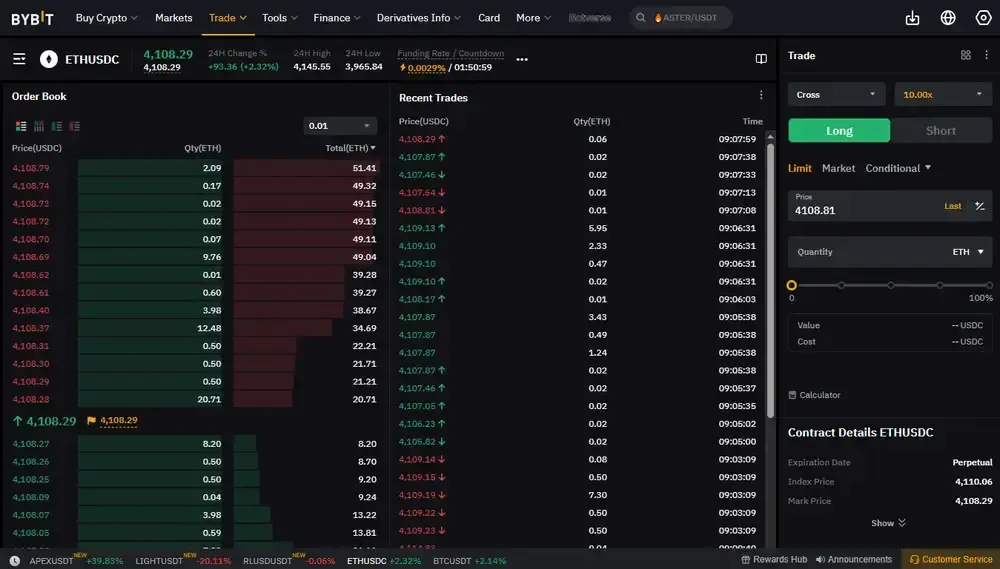Open the three-dot menu after Funding Rate
Image resolution: width=1000 pixels, height=569 pixels.
[522, 59]
